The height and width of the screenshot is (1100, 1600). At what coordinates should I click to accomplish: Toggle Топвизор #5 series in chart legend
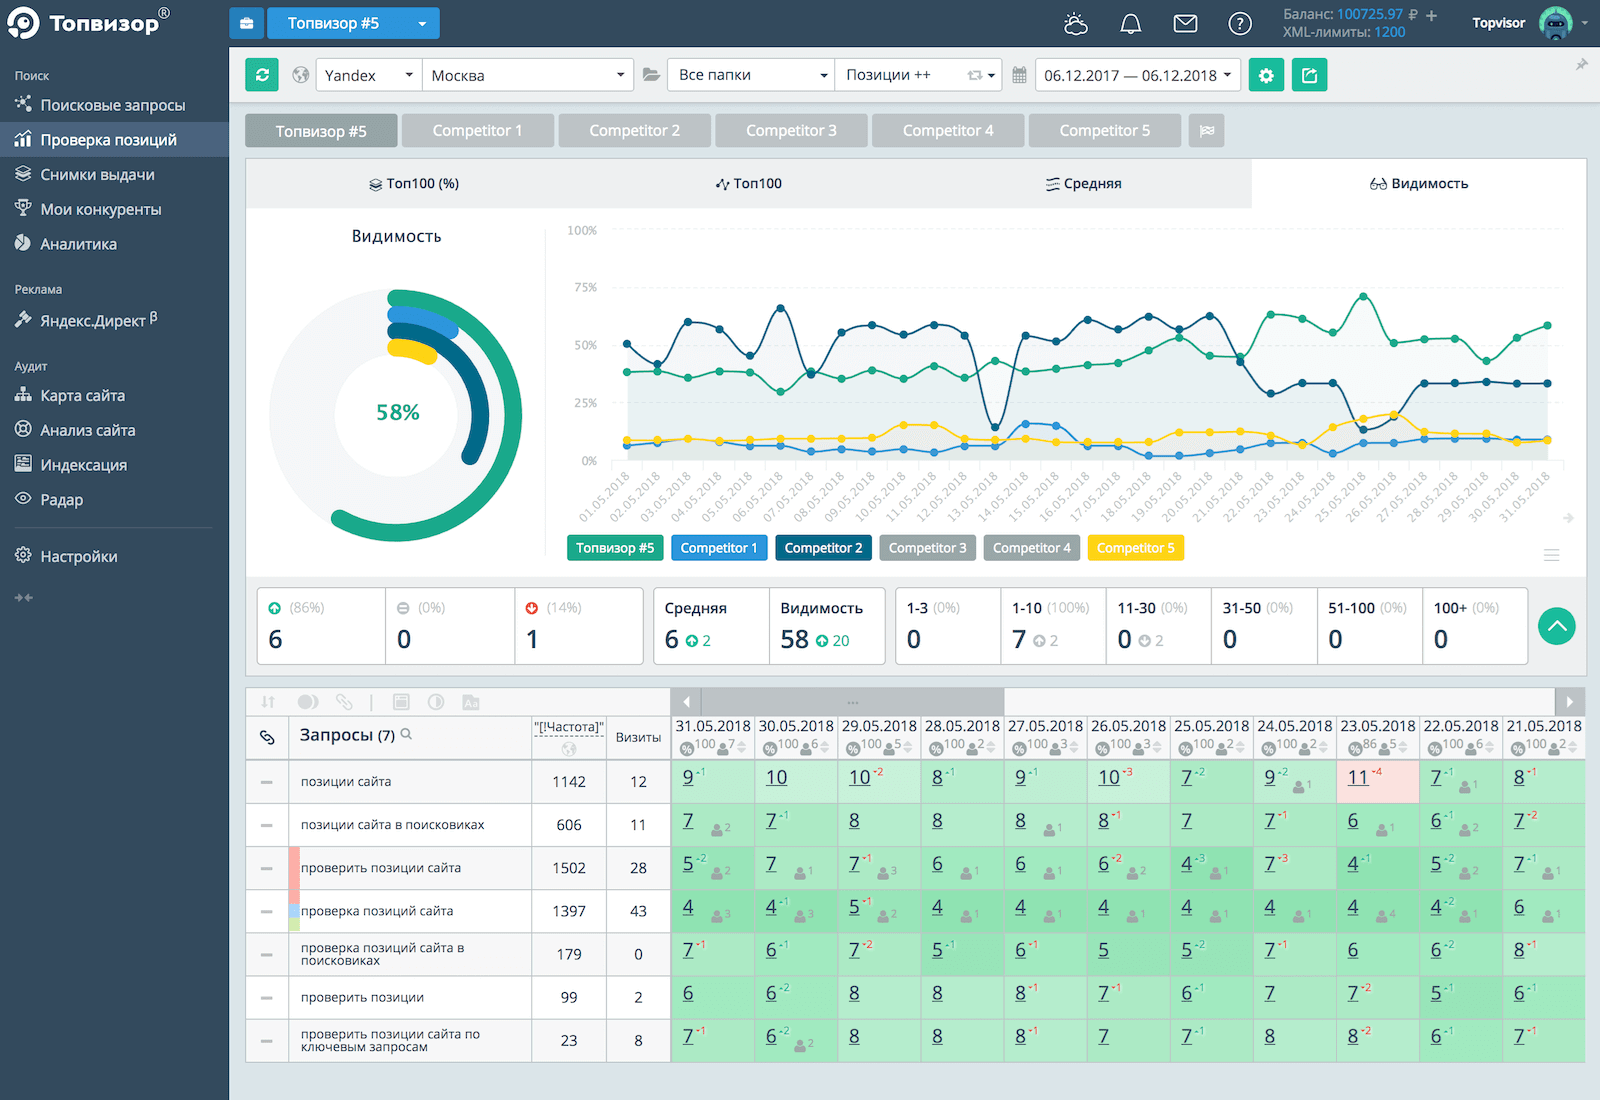point(615,548)
